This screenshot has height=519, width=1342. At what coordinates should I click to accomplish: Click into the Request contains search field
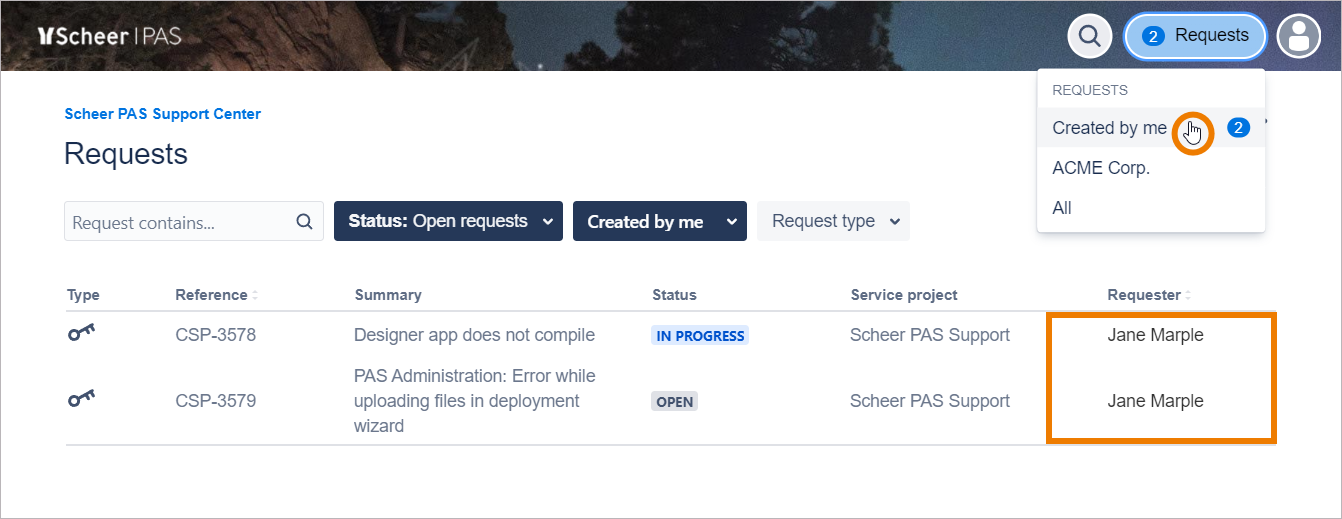(180, 222)
